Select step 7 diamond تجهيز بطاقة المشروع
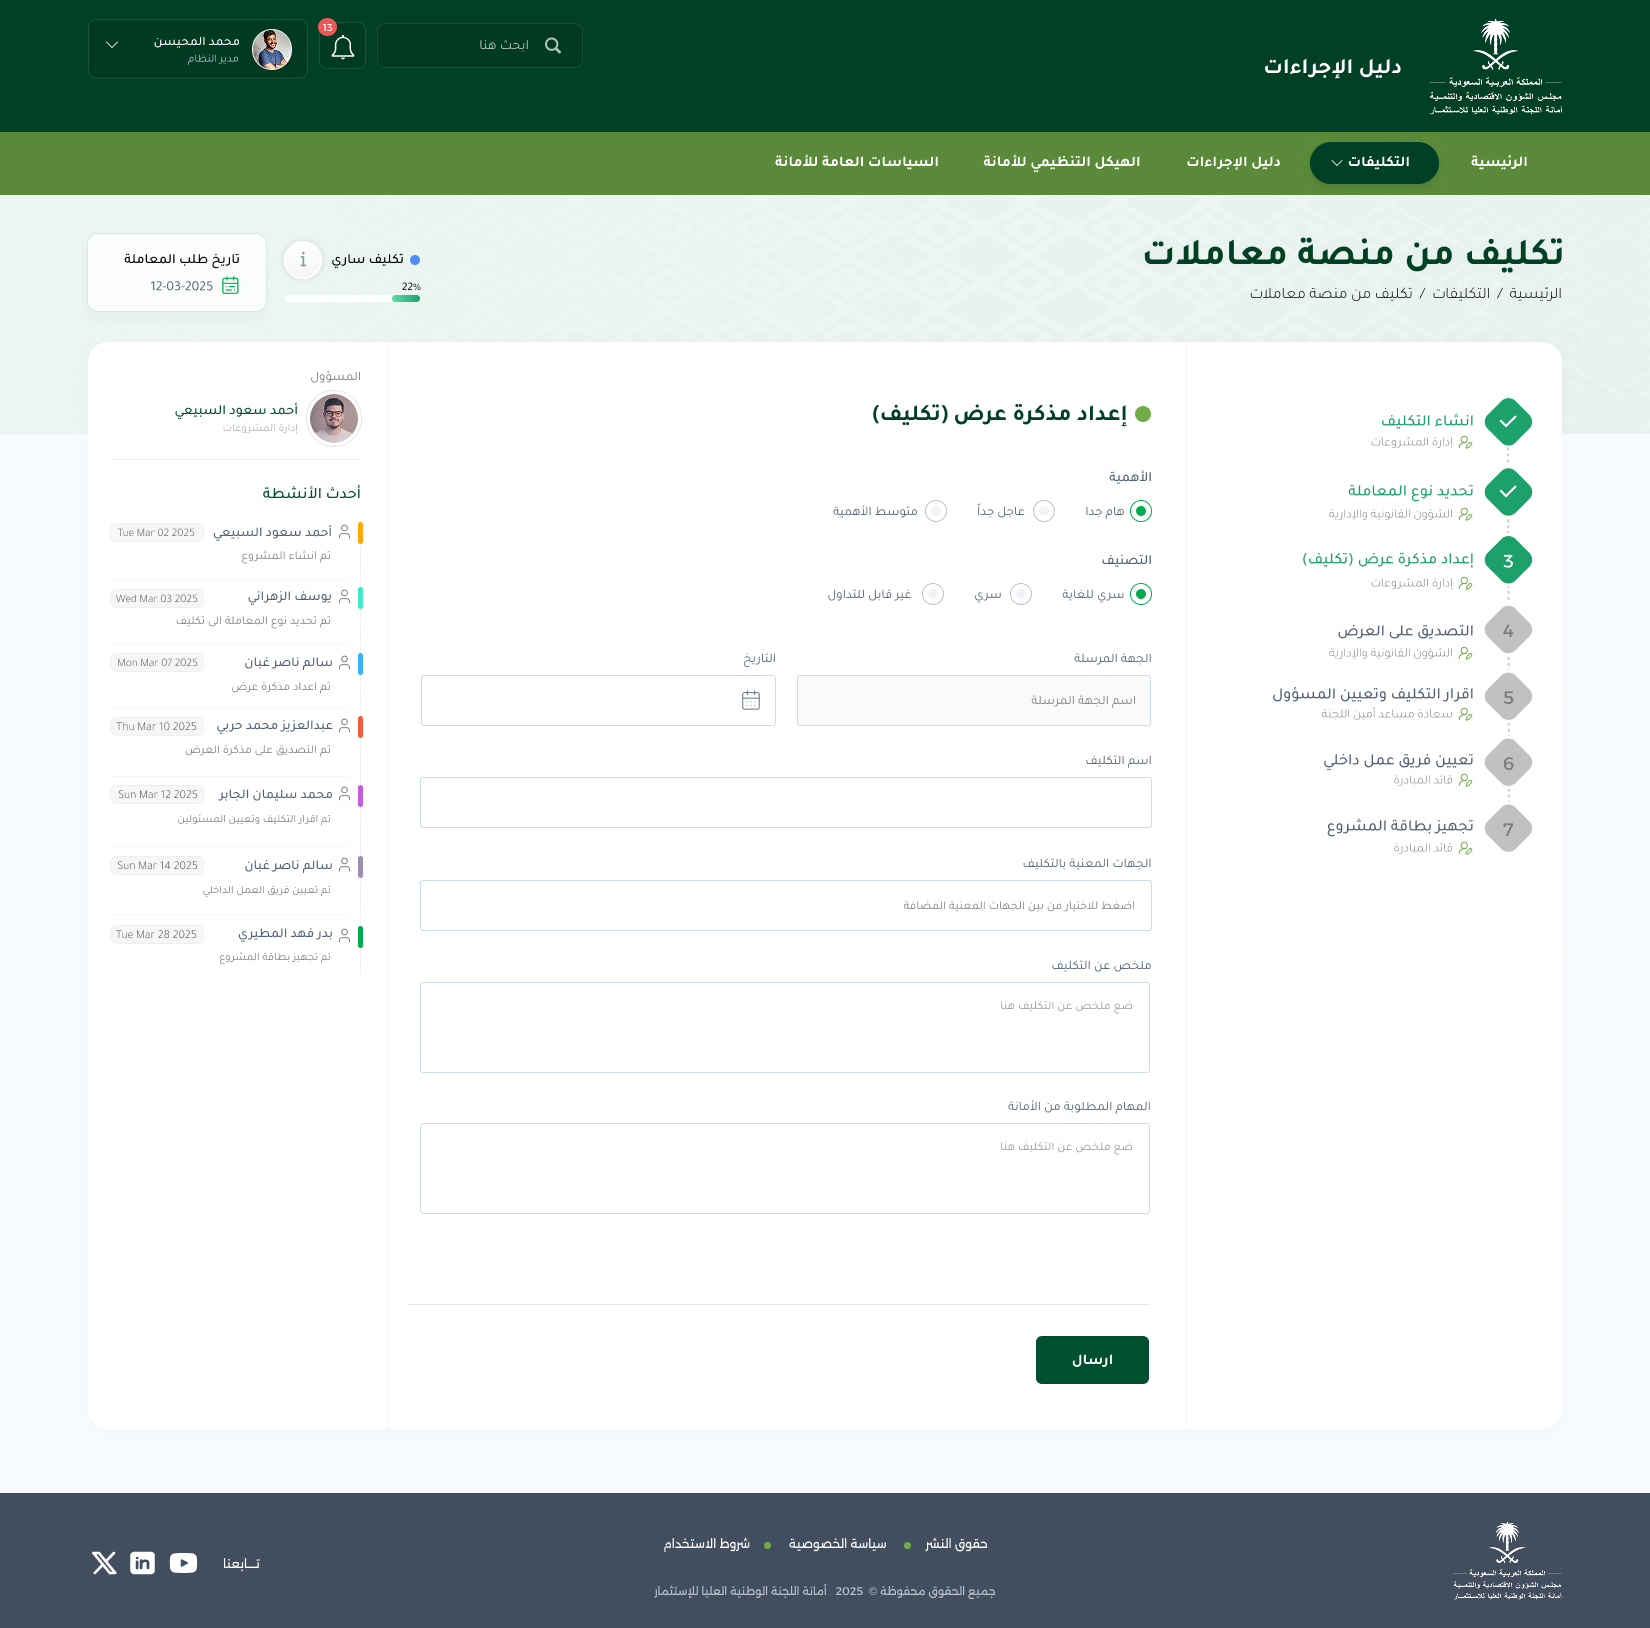Viewport: 1650px width, 1628px height. tap(1508, 829)
